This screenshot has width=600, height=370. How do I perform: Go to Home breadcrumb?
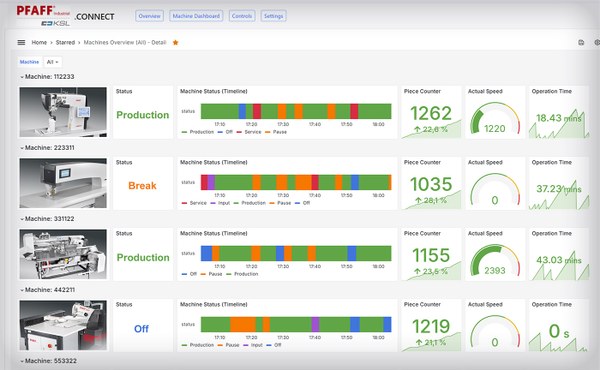[39, 42]
